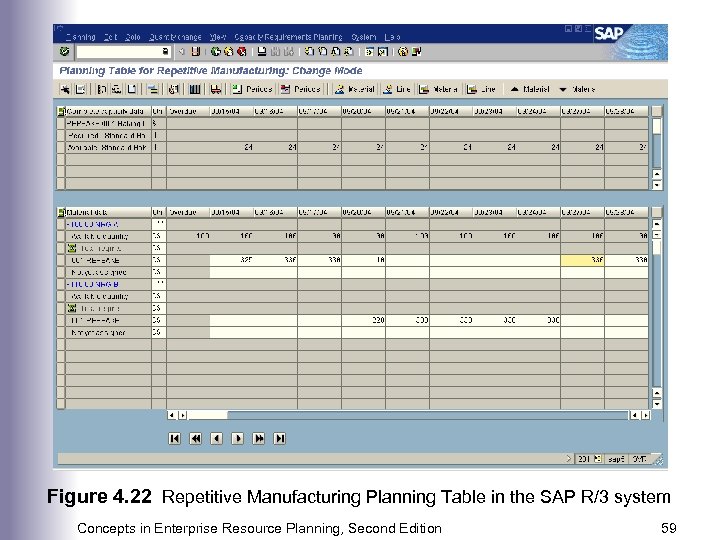Click the green production line icon under NRG-B
The height and width of the screenshot is (540, 720).
[72, 308]
